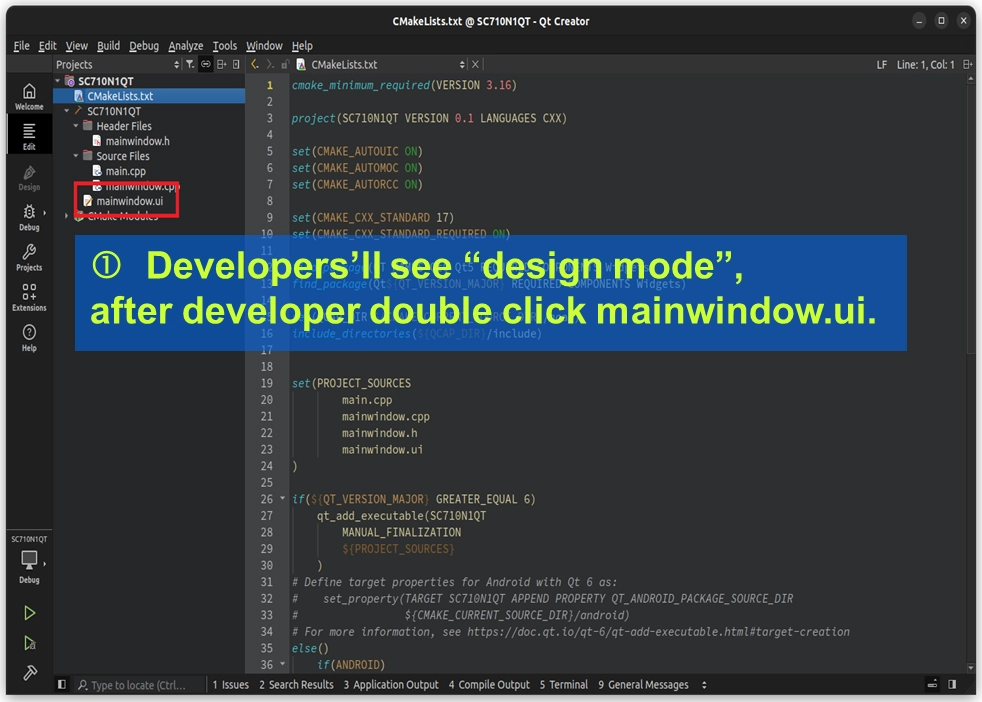982x702 pixels.
Task: Show the 2 Search Results pane
Action: pyautogui.click(x=296, y=684)
